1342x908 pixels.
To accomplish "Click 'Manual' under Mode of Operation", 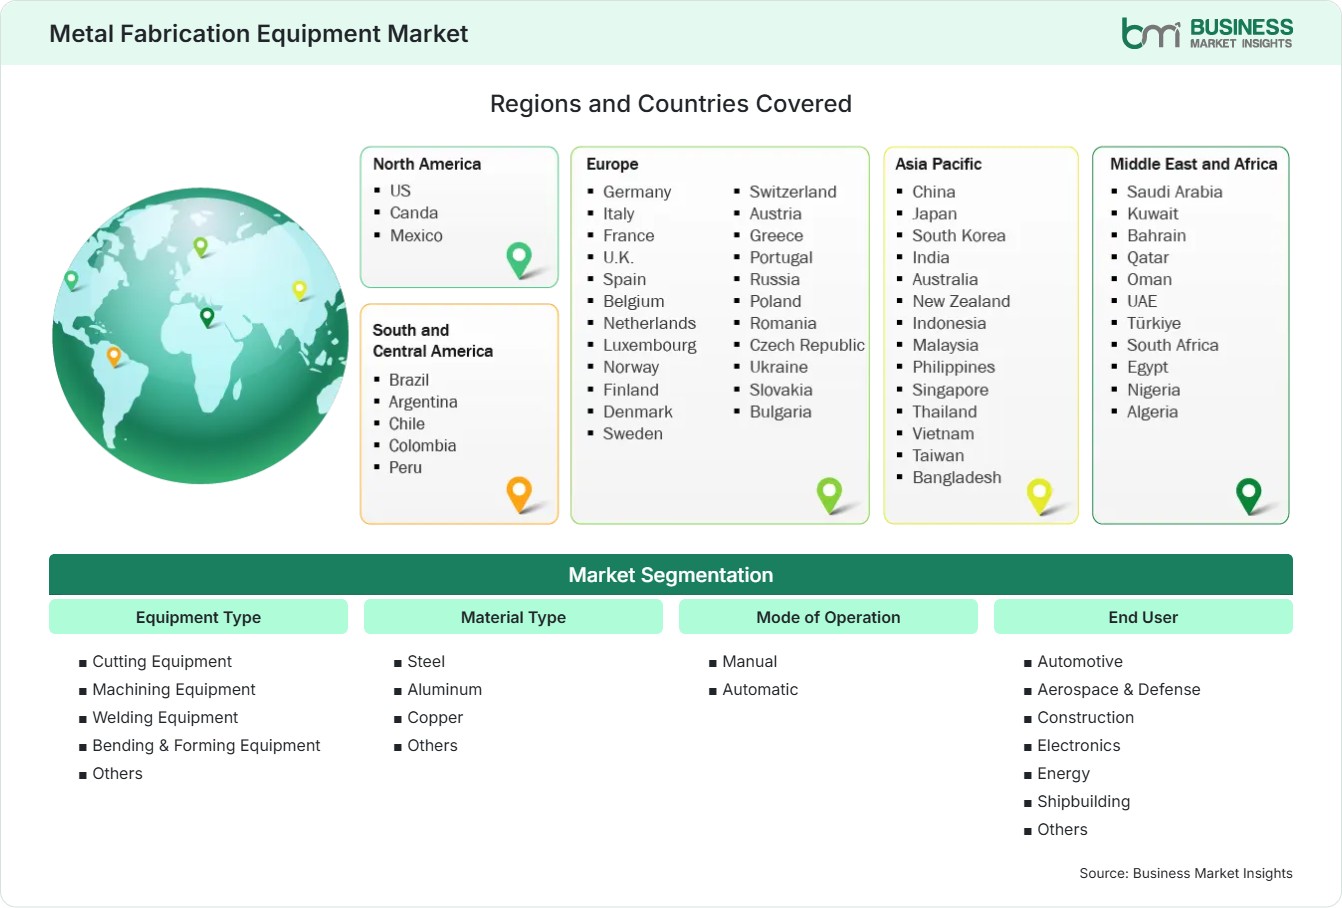I will tap(750, 662).
